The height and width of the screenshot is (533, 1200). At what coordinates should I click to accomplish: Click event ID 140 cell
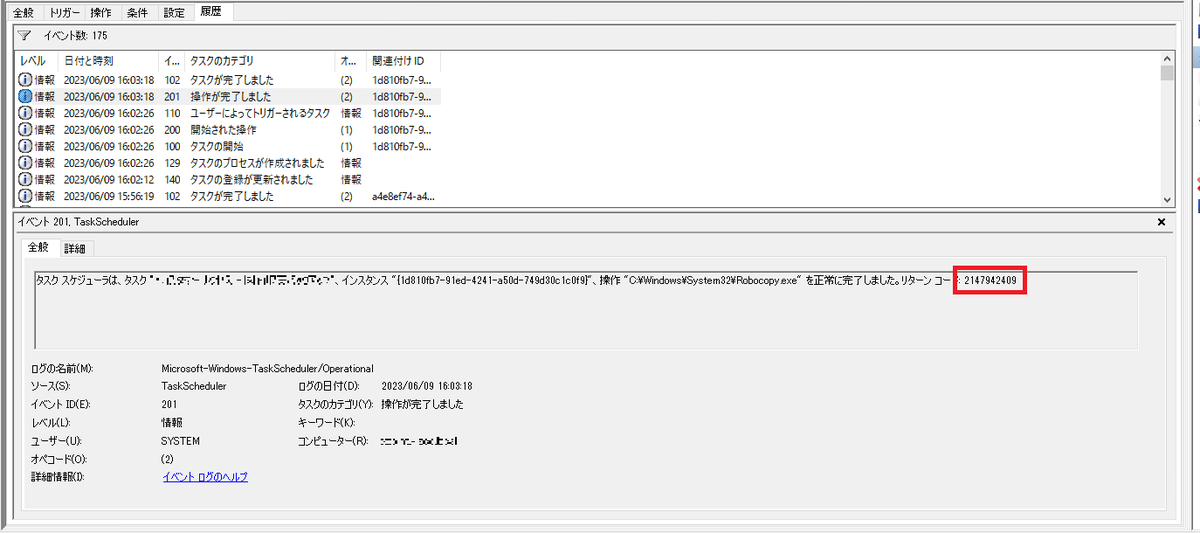pyautogui.click(x=171, y=180)
